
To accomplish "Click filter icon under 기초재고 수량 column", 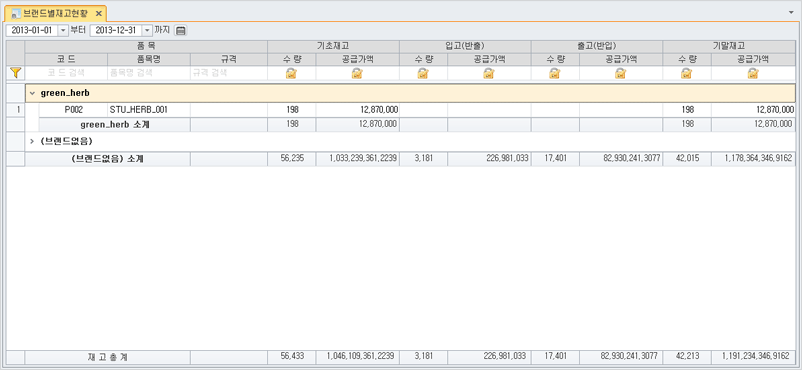I will pyautogui.click(x=292, y=73).
